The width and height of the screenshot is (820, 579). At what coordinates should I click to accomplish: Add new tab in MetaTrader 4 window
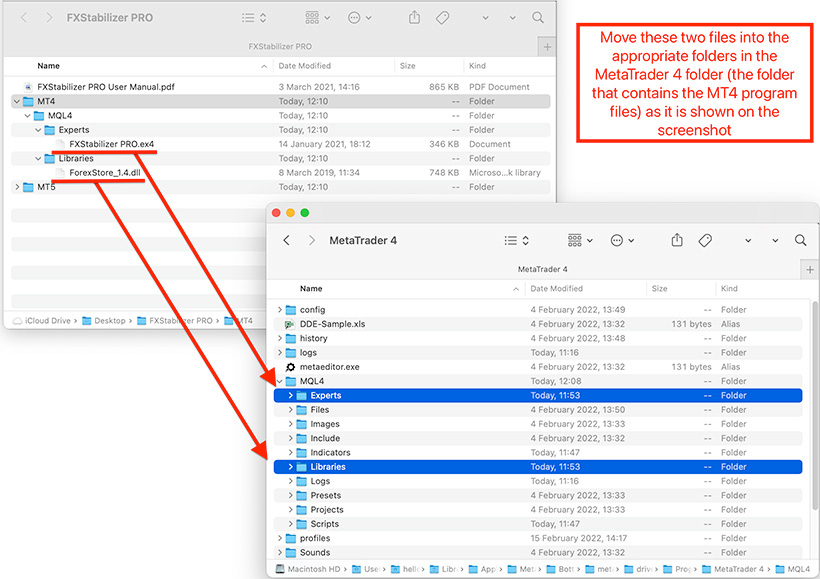coord(810,270)
